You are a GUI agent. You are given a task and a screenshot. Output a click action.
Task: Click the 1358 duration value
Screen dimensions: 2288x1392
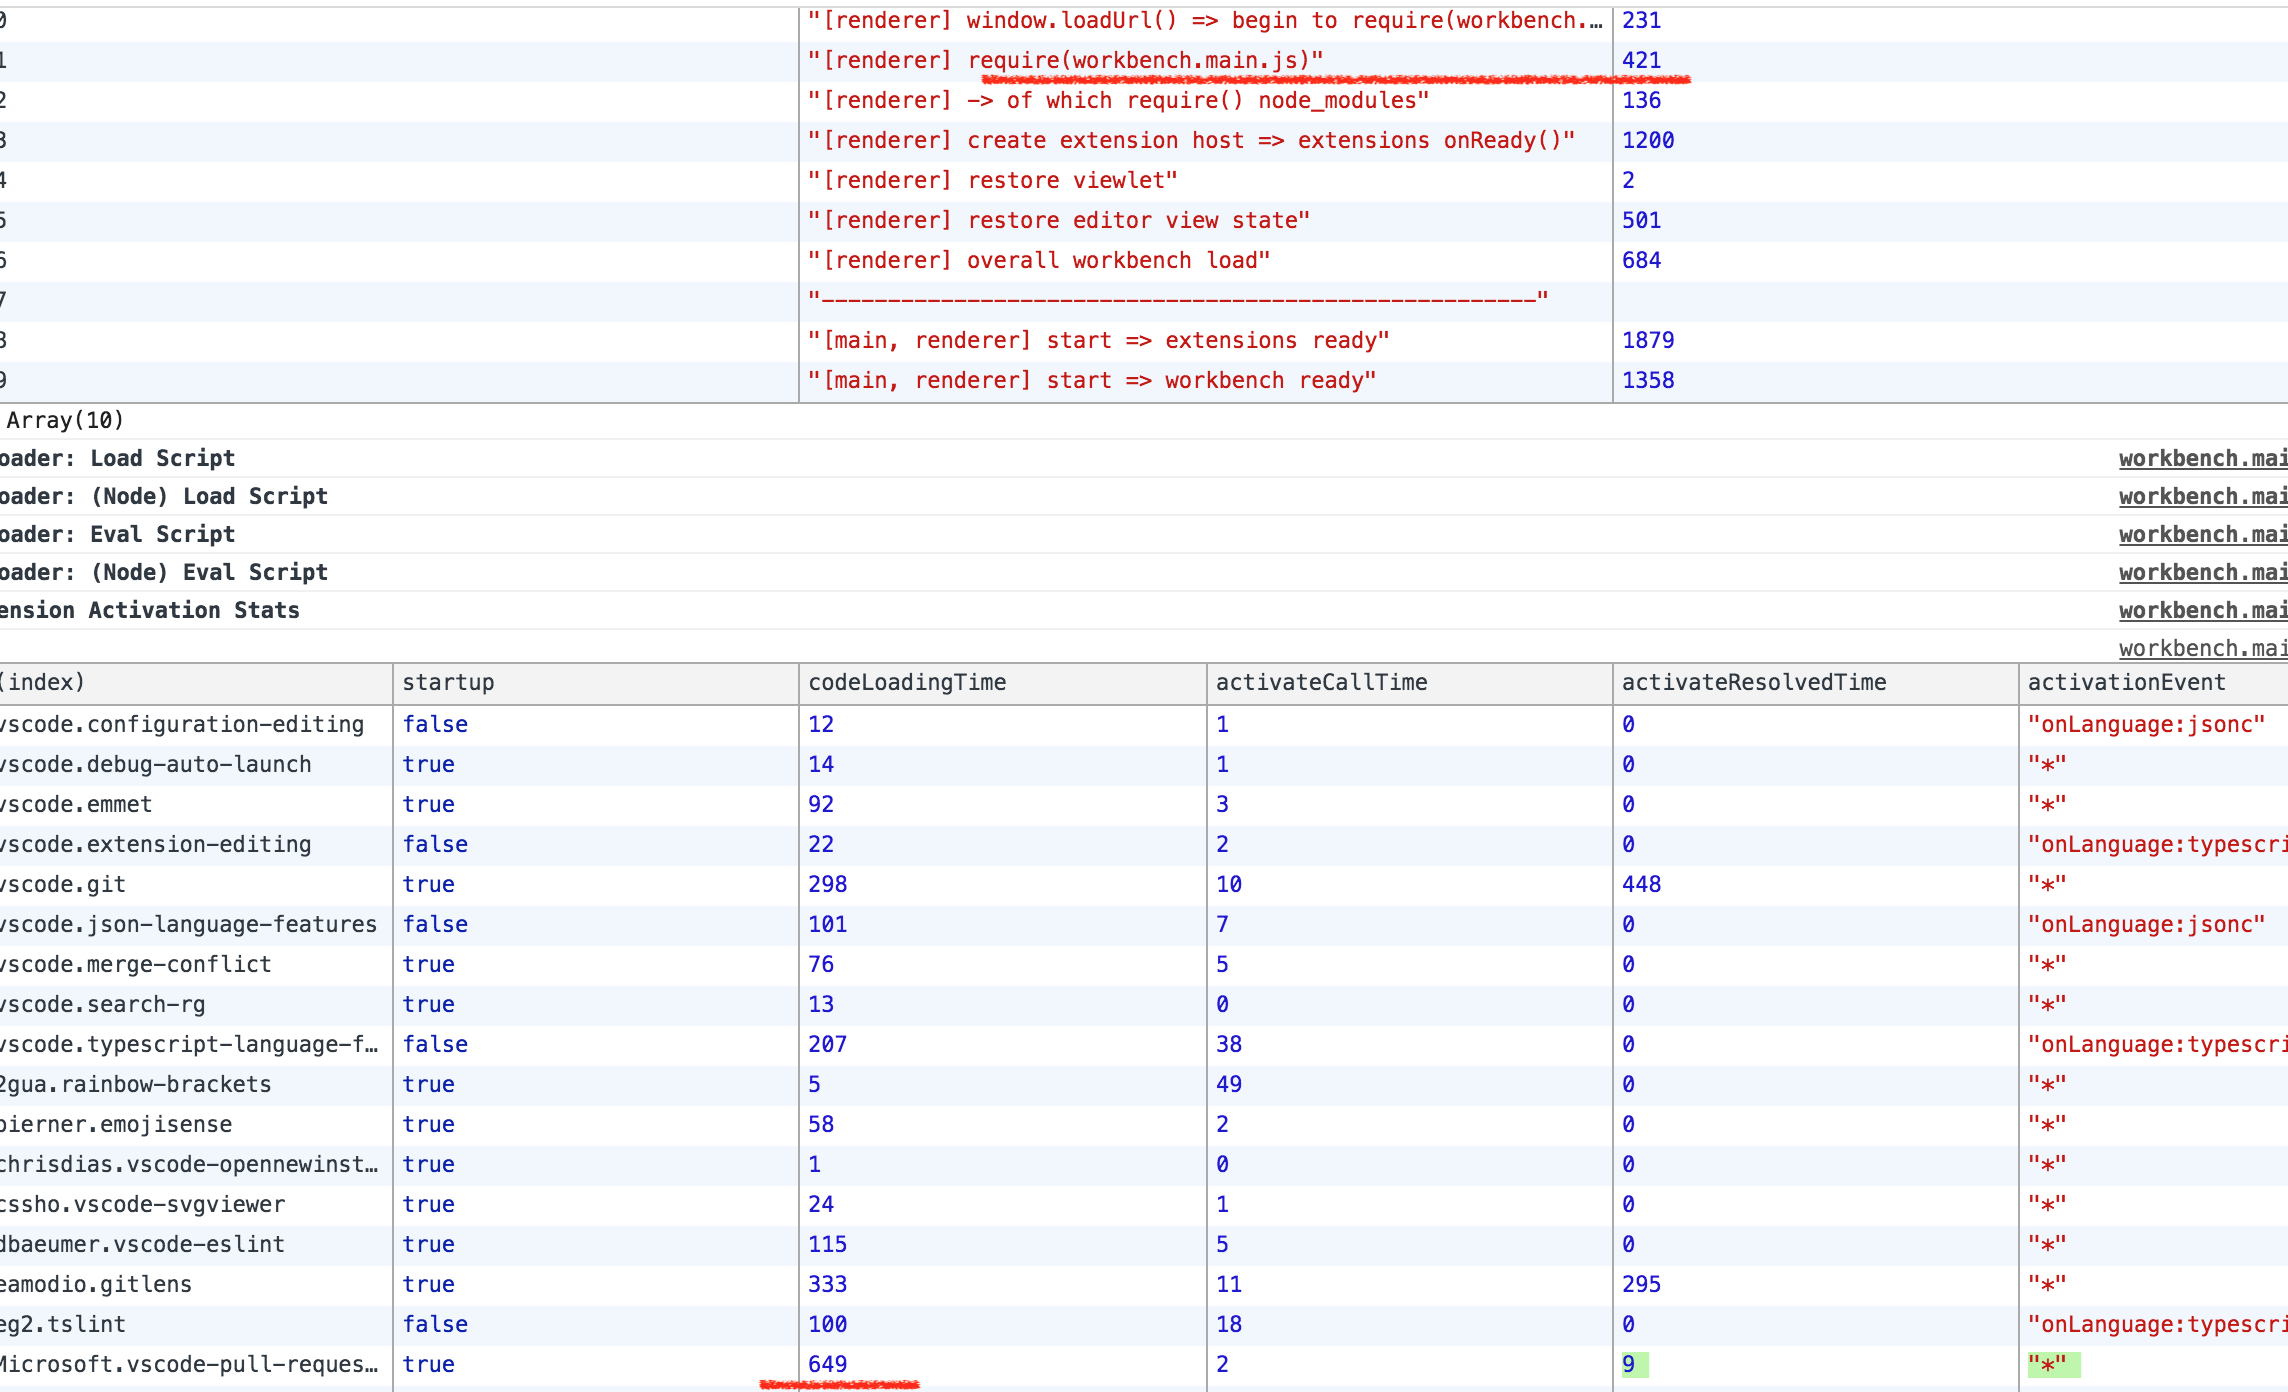click(1648, 381)
